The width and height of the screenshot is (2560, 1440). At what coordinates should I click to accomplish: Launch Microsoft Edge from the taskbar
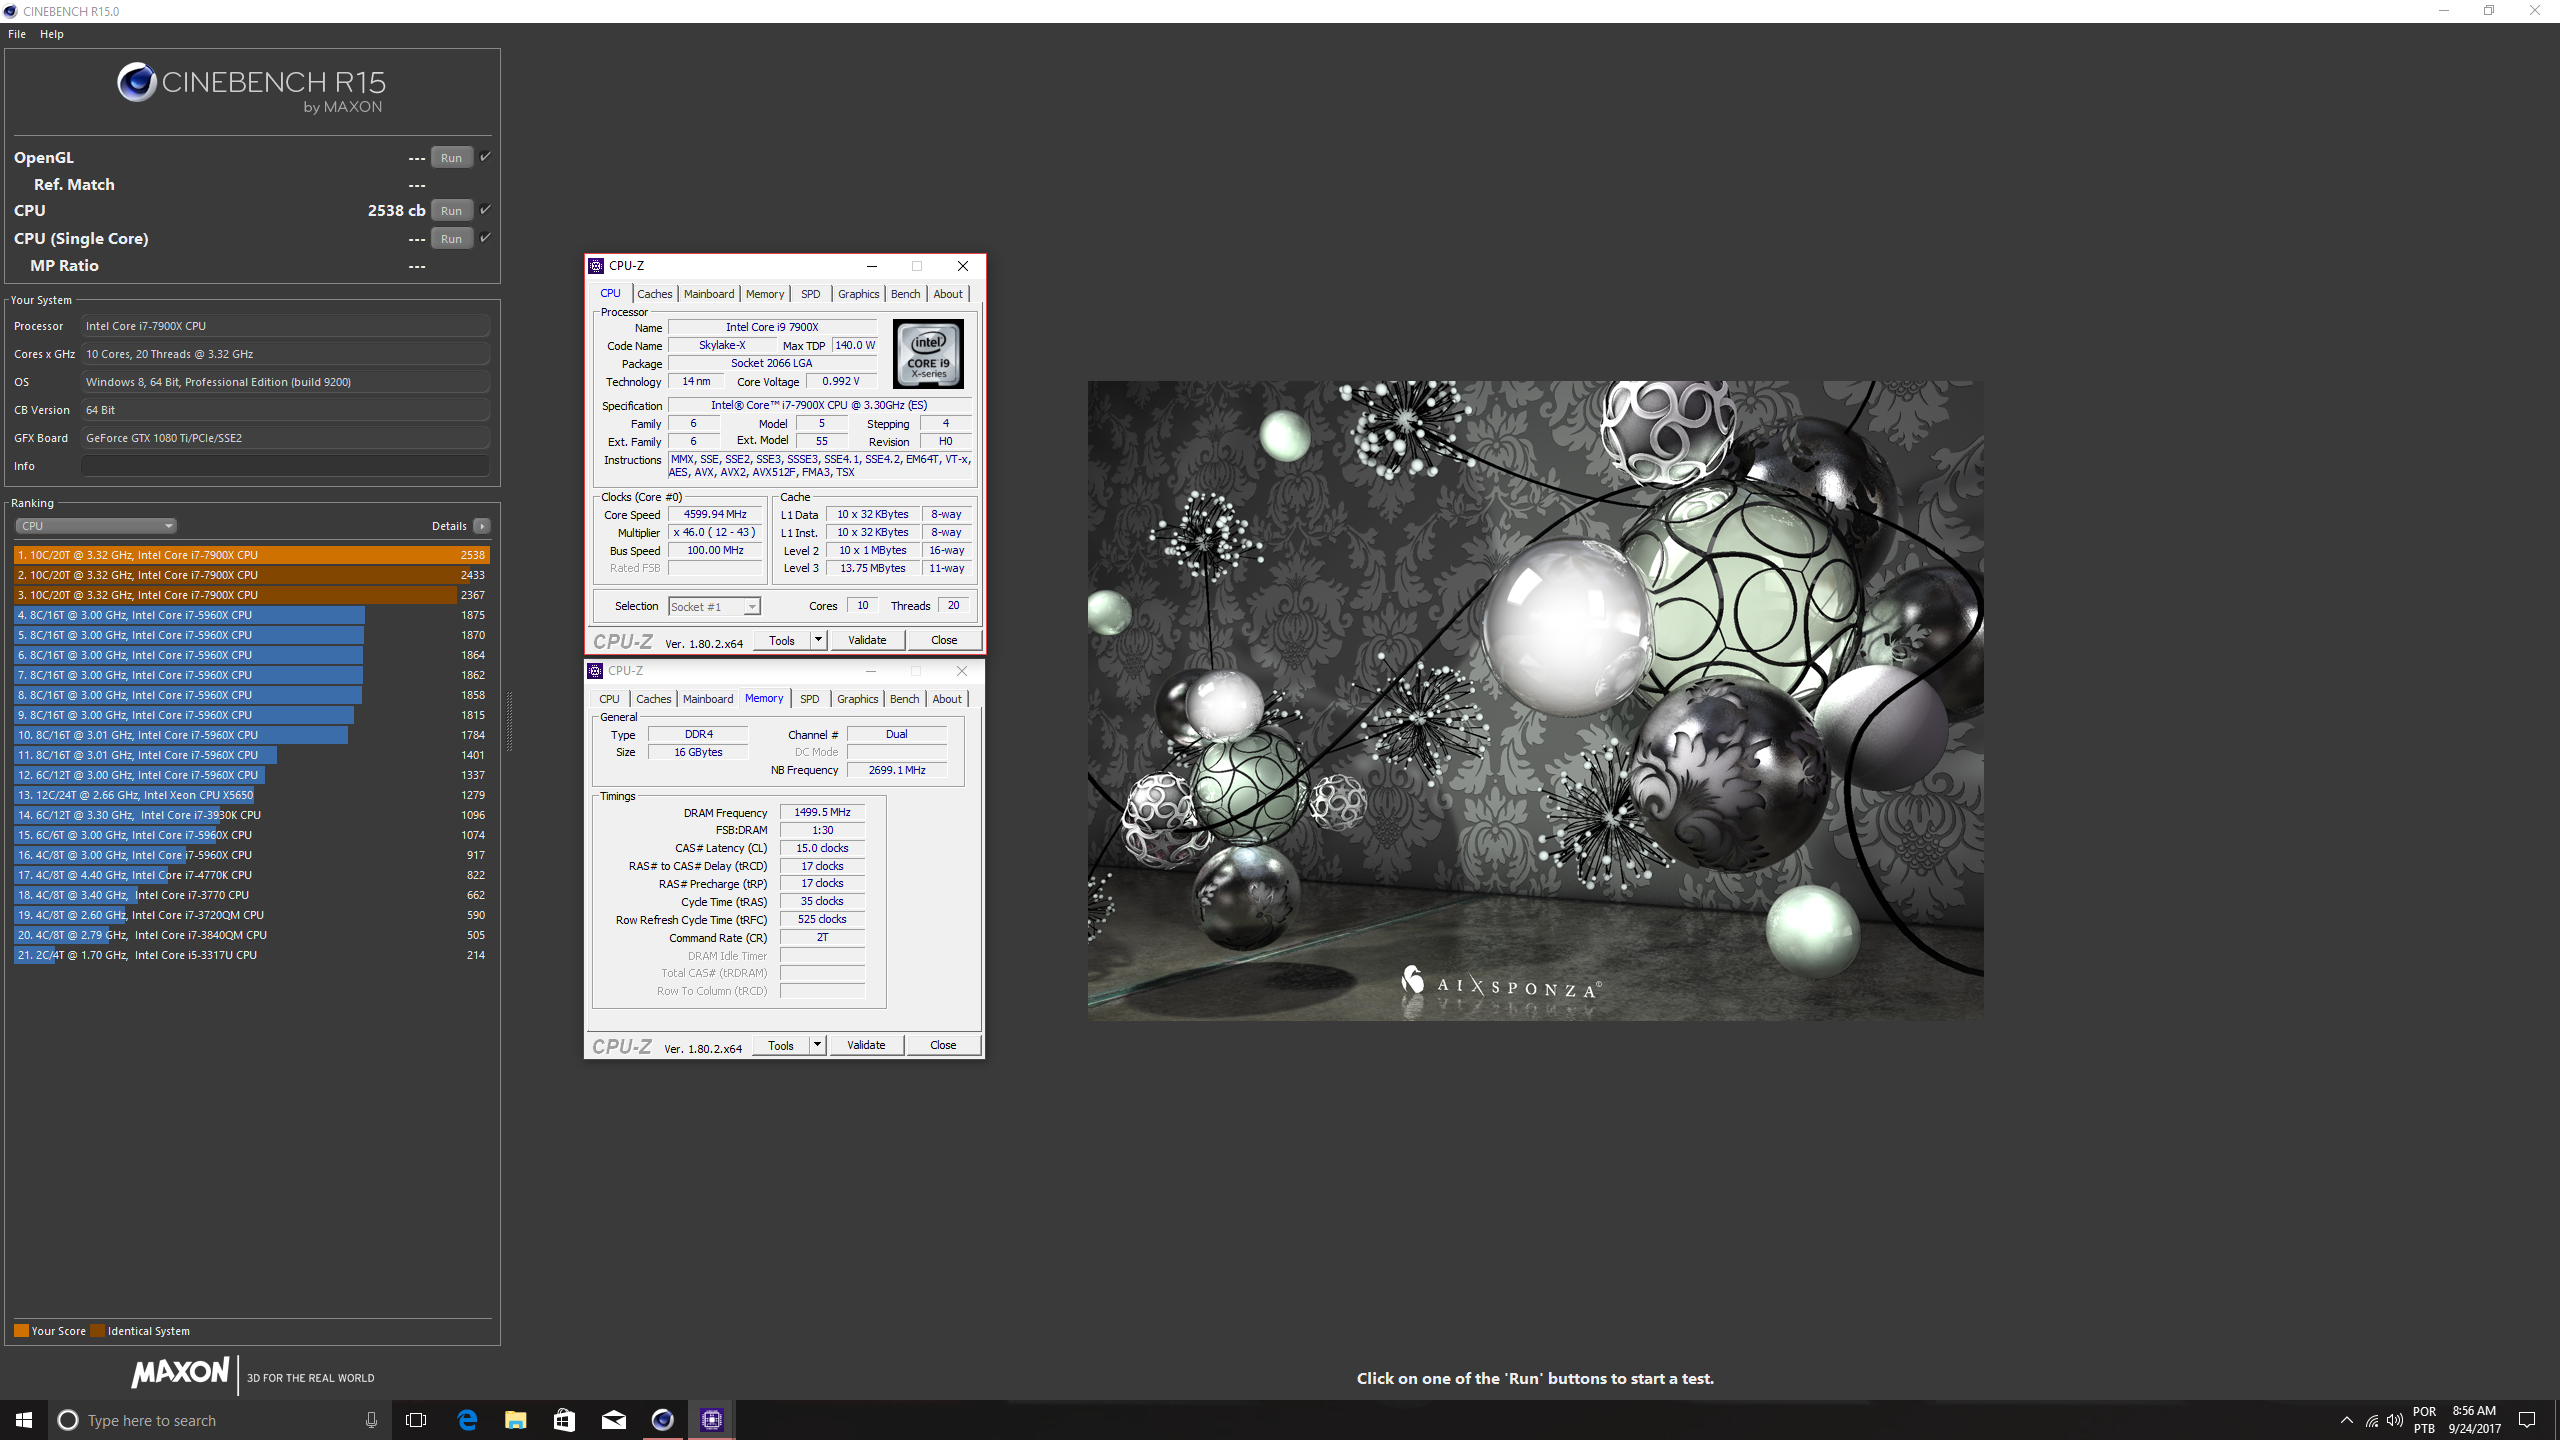(467, 1420)
